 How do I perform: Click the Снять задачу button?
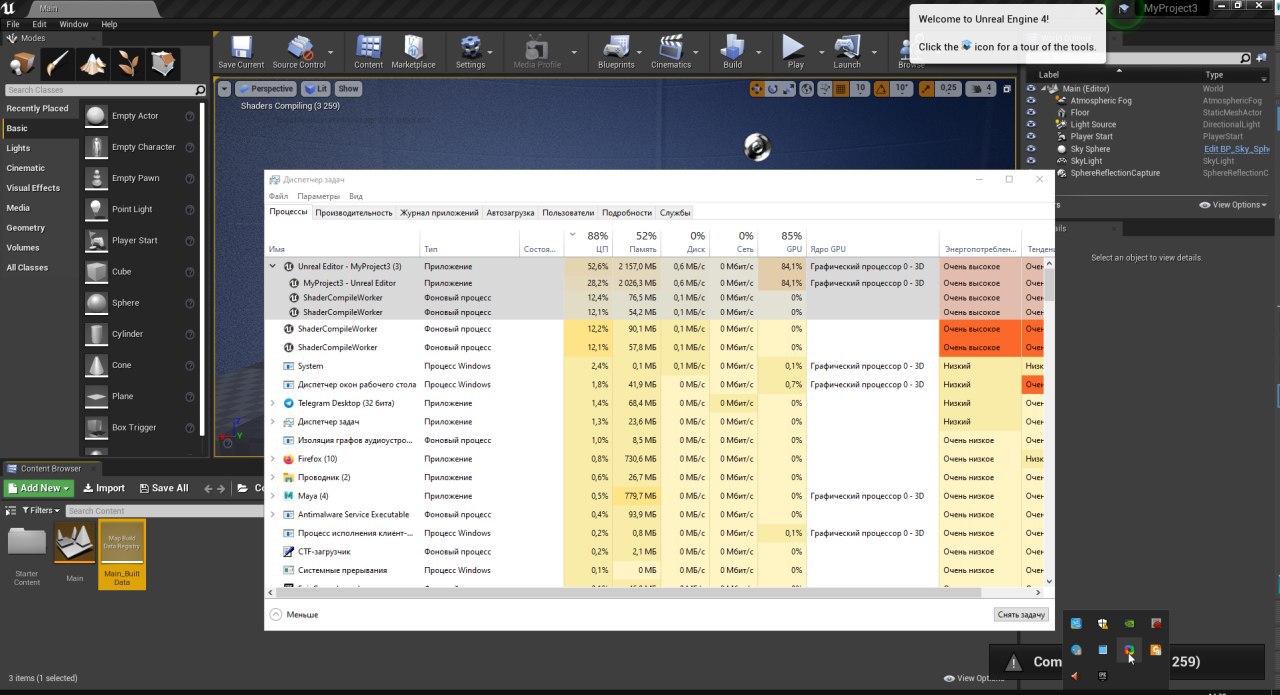coord(1021,614)
